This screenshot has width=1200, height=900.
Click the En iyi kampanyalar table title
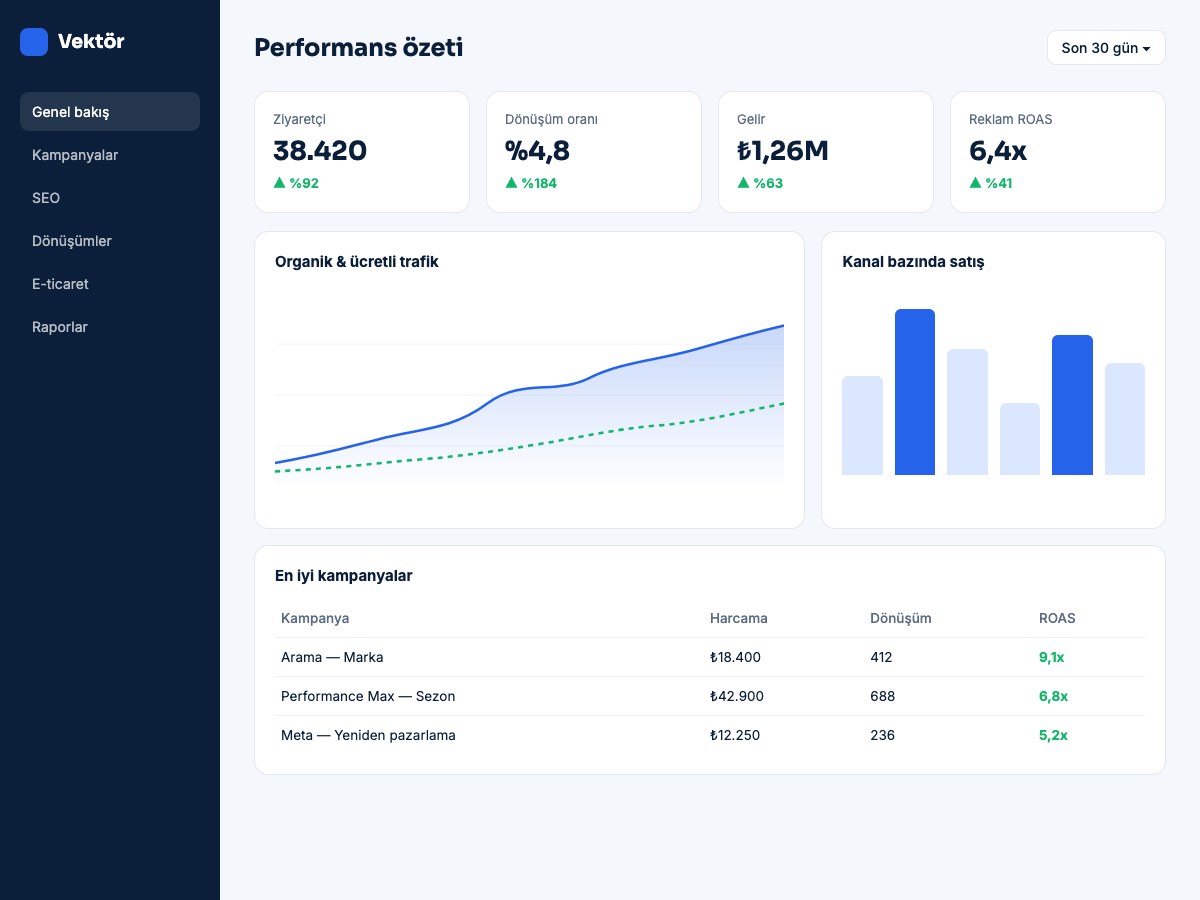tap(344, 576)
